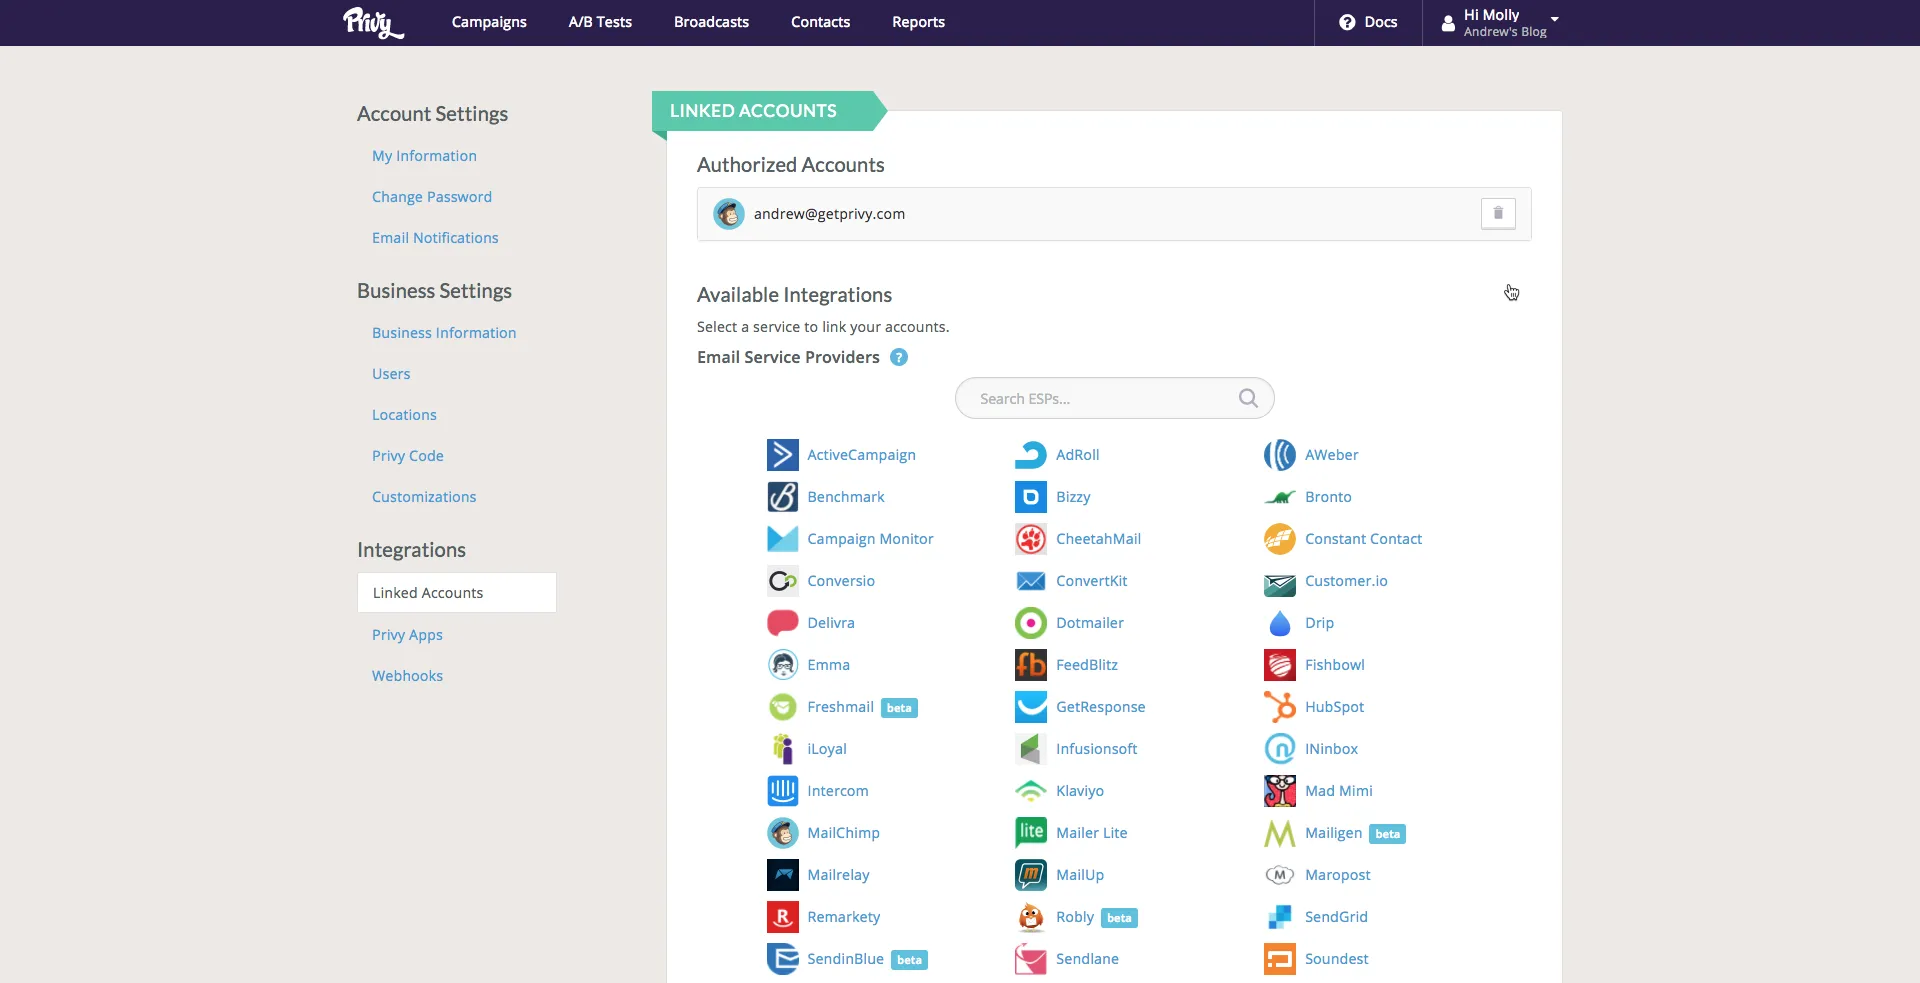Click the Fishbowl logo icon
The height and width of the screenshot is (983, 1920).
pos(1279,665)
